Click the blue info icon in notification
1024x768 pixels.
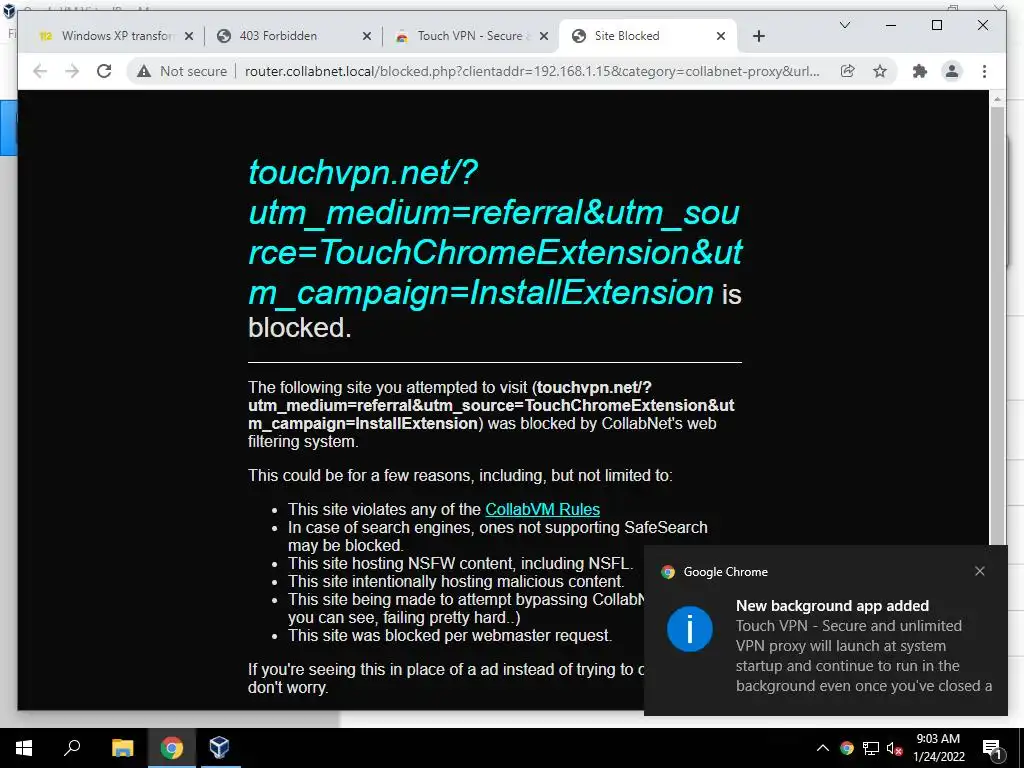[690, 629]
